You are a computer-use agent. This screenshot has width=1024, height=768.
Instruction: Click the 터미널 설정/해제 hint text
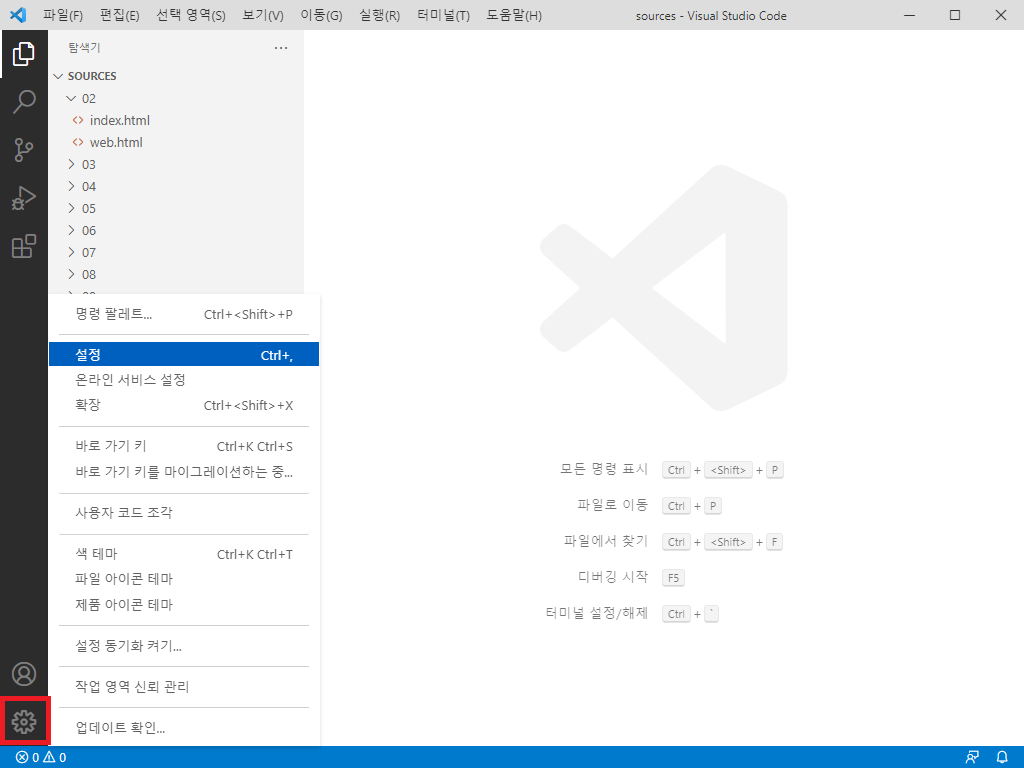[597, 613]
